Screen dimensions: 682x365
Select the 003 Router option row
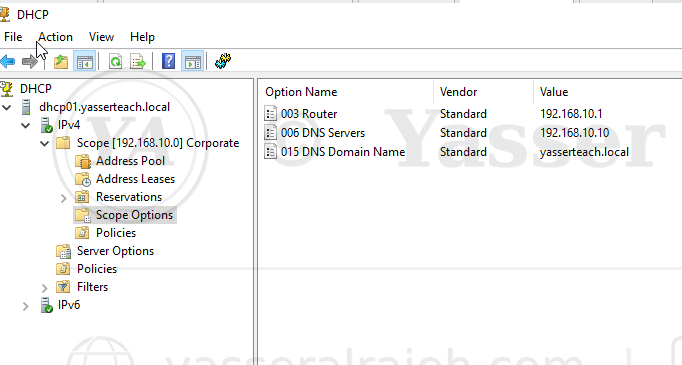pyautogui.click(x=309, y=114)
